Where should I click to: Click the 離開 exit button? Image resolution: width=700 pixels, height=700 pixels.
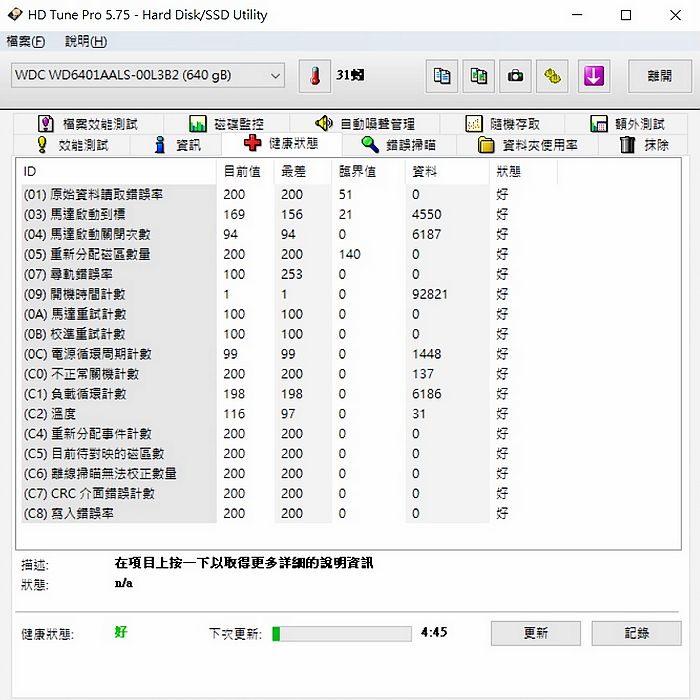pyautogui.click(x=659, y=76)
